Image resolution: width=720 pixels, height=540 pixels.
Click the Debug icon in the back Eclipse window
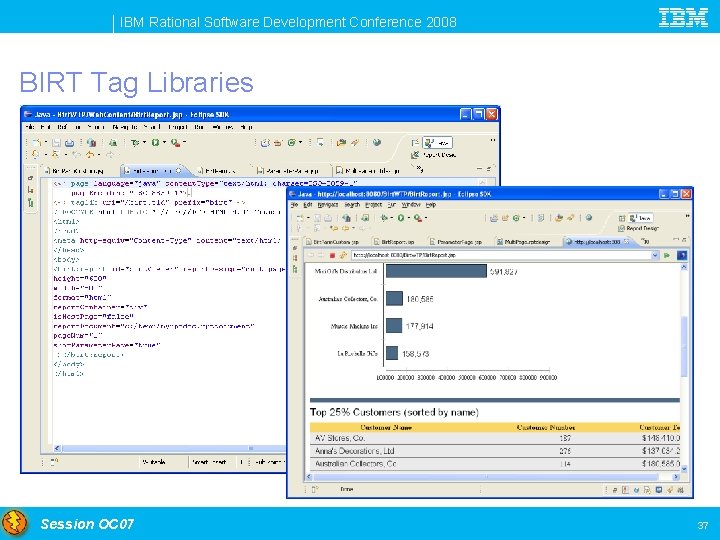click(135, 143)
